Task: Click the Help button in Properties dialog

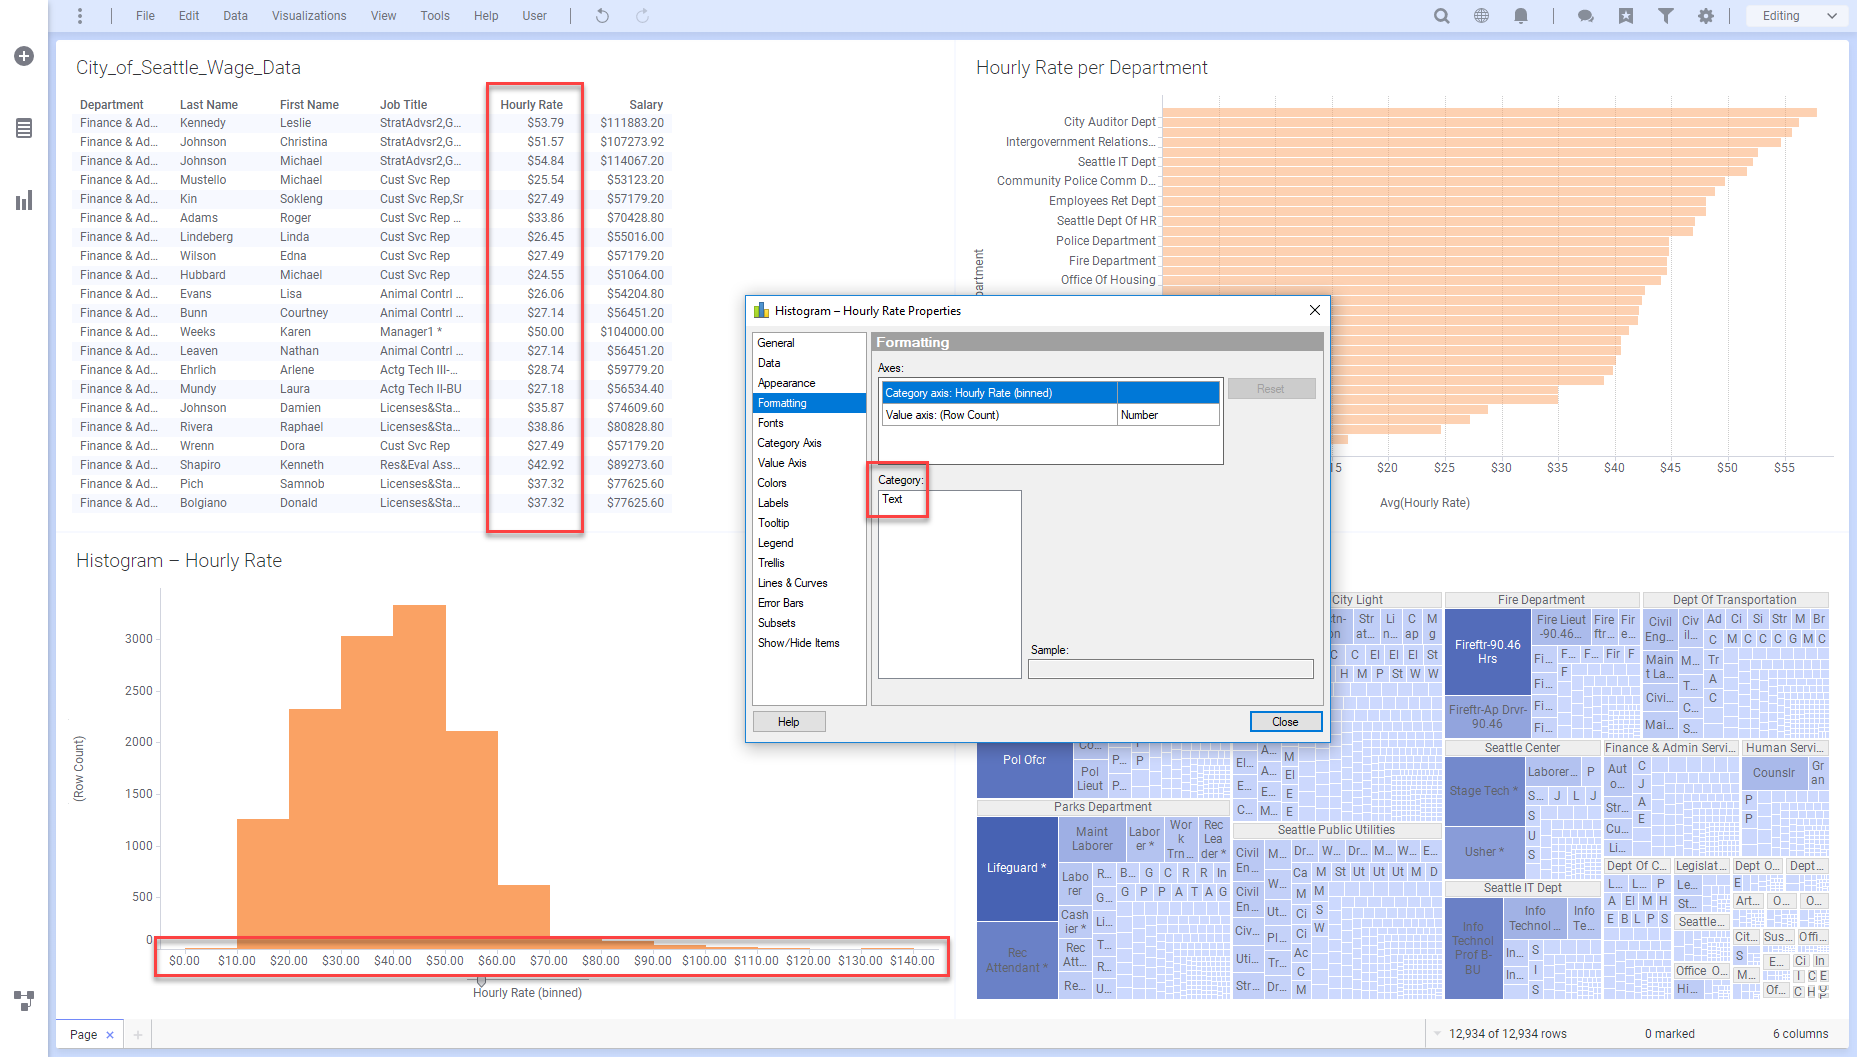Action: (788, 722)
